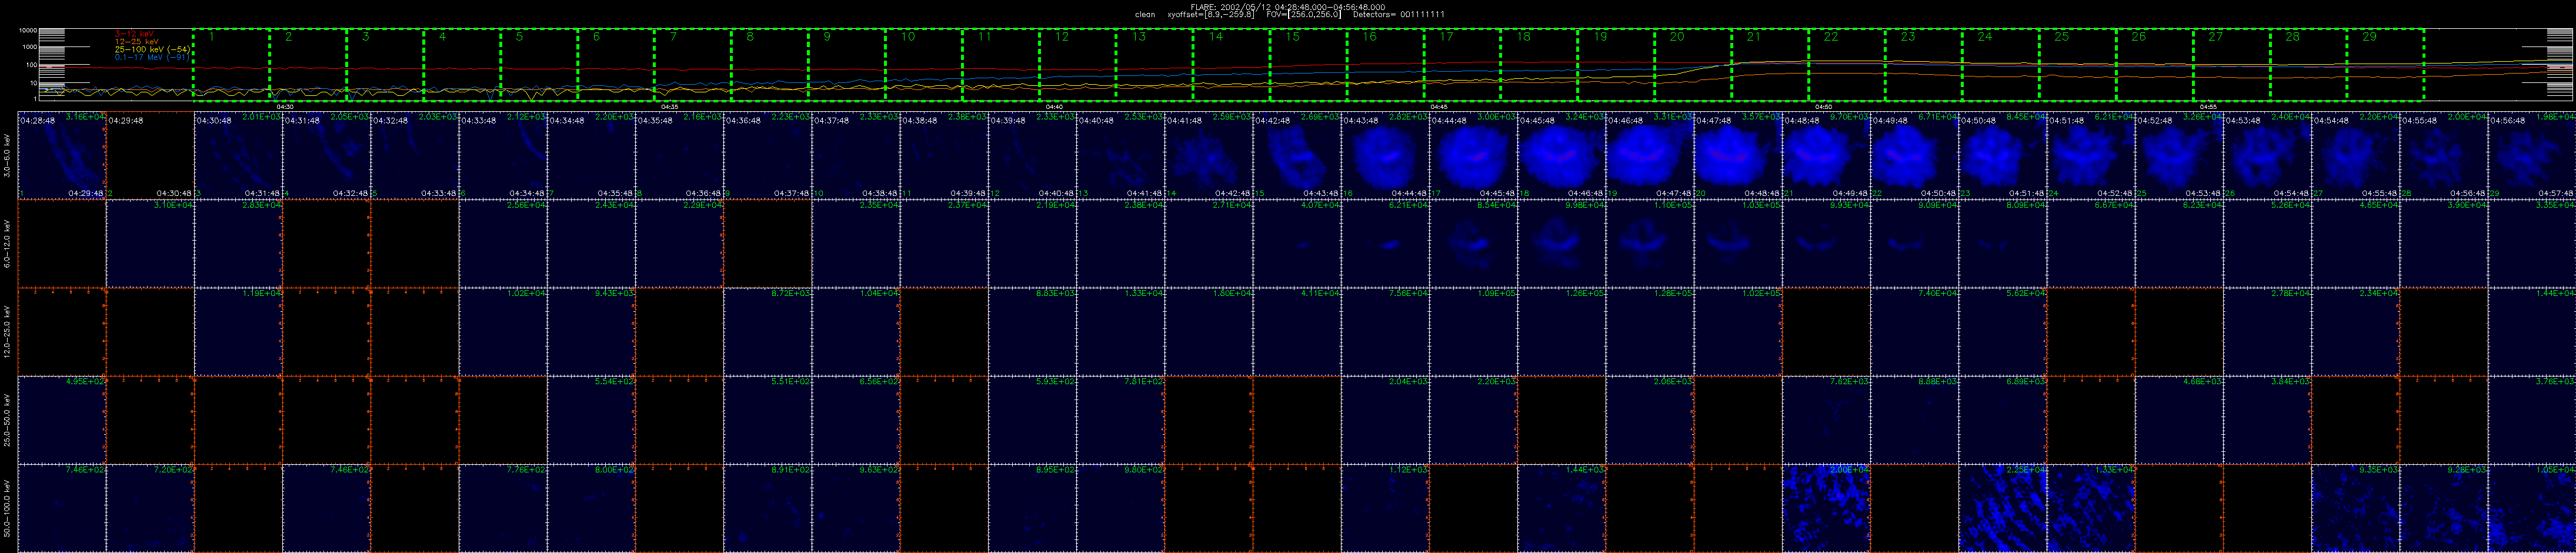Select interval 27 in the lightcurve

(2233, 64)
